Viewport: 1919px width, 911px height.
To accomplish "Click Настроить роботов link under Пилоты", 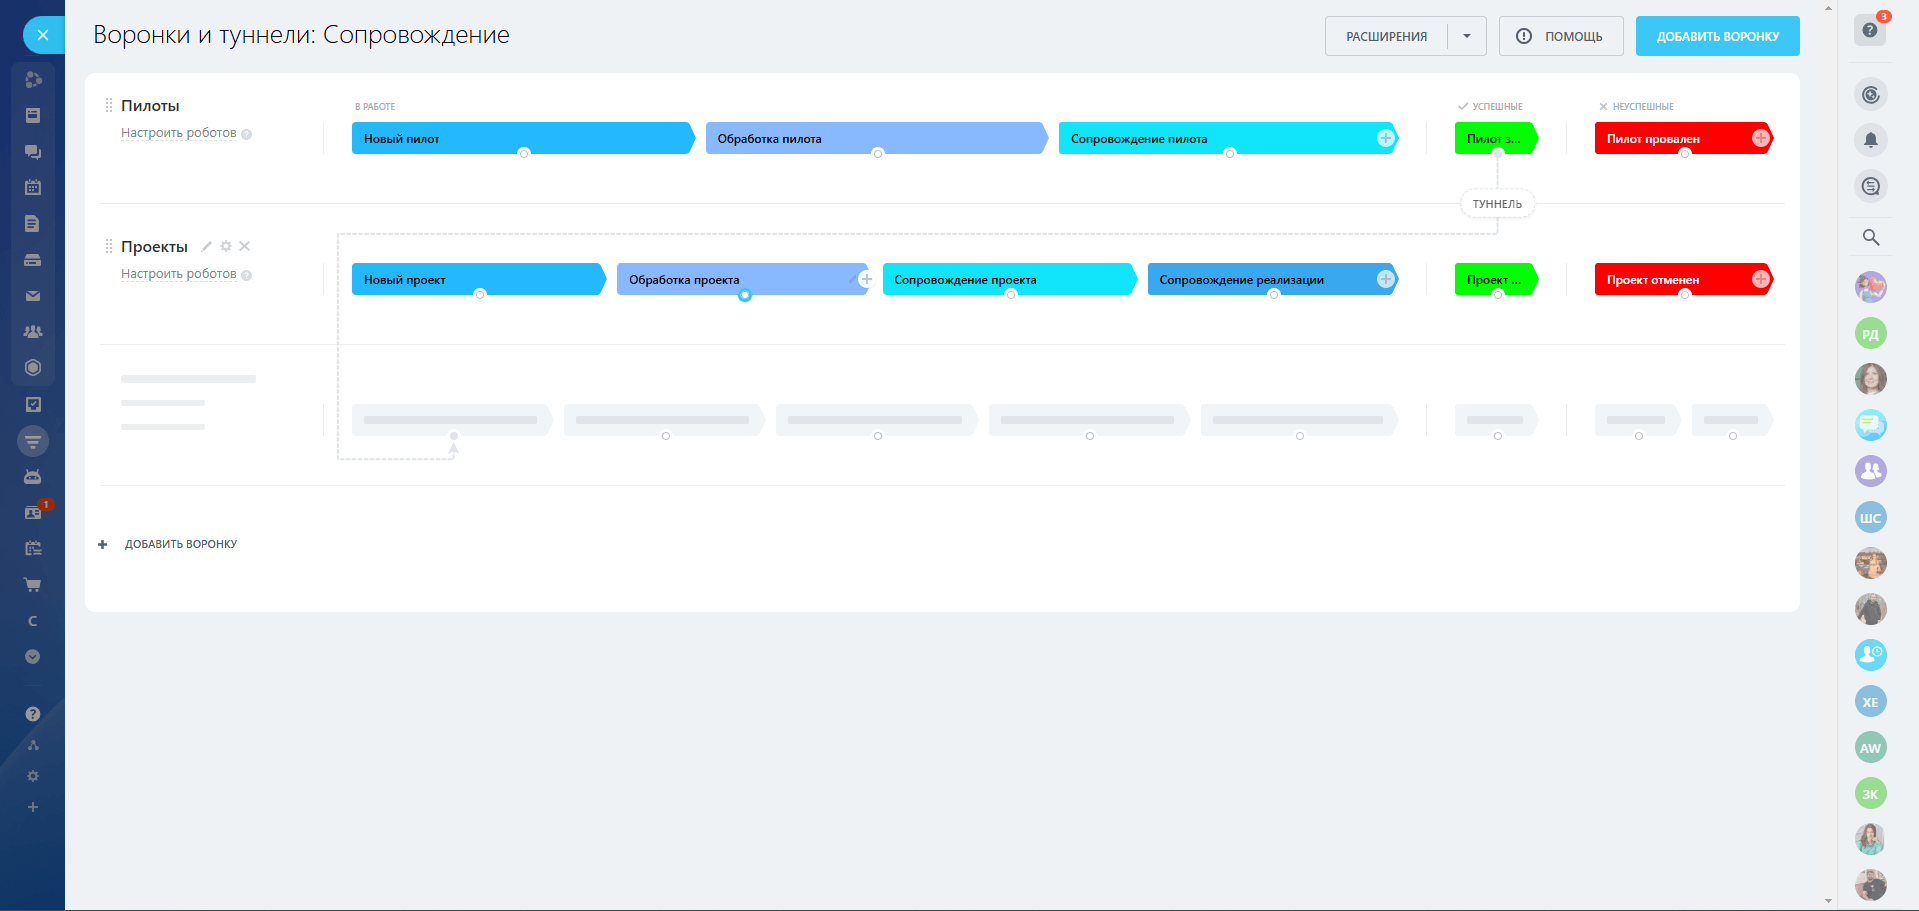I will pyautogui.click(x=179, y=133).
